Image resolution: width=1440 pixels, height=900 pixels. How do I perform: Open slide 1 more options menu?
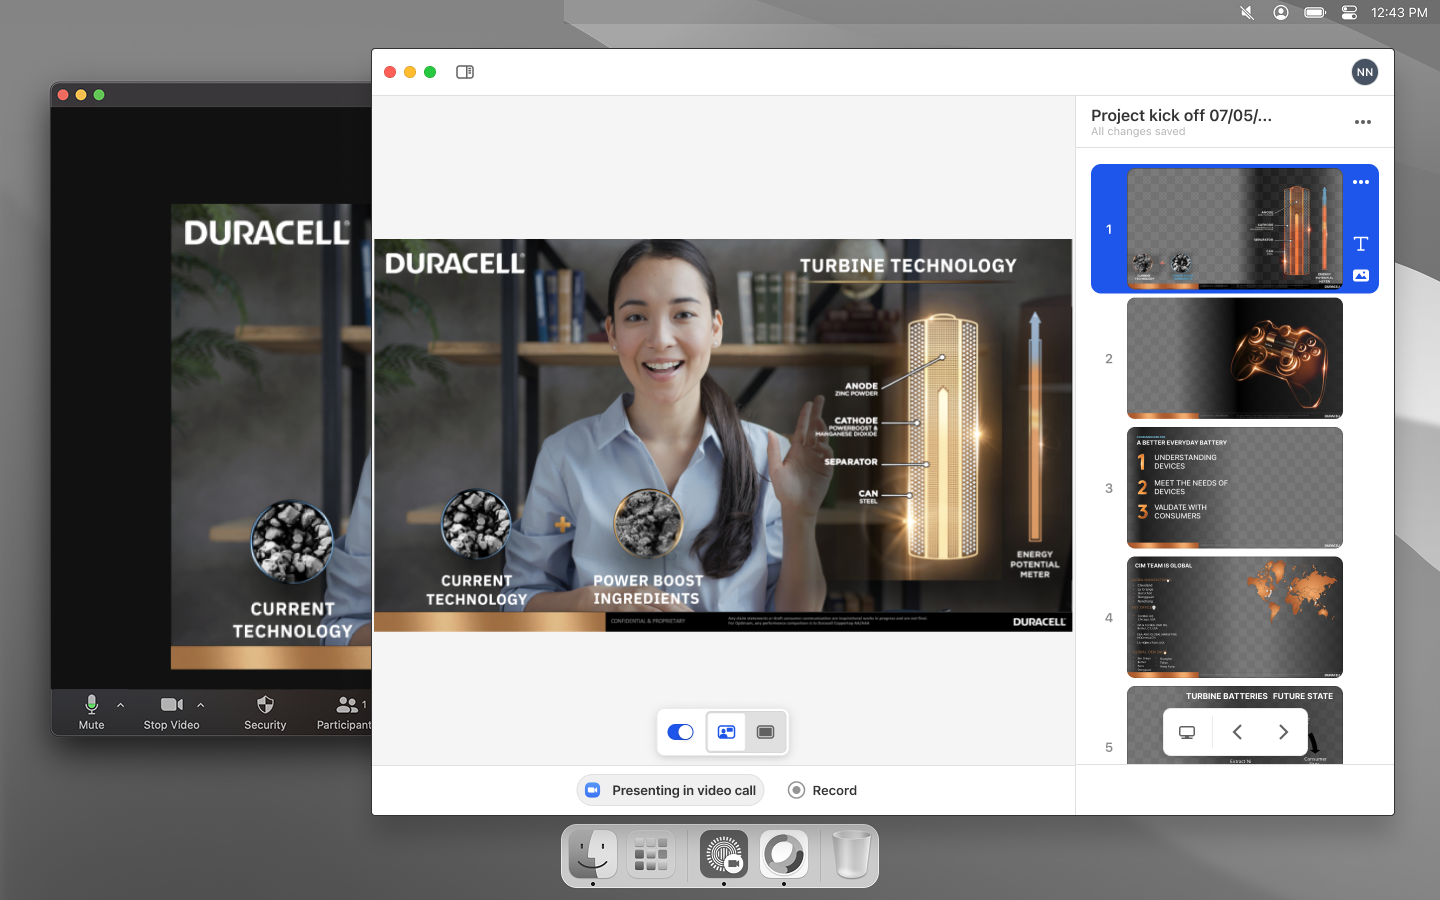point(1361,182)
